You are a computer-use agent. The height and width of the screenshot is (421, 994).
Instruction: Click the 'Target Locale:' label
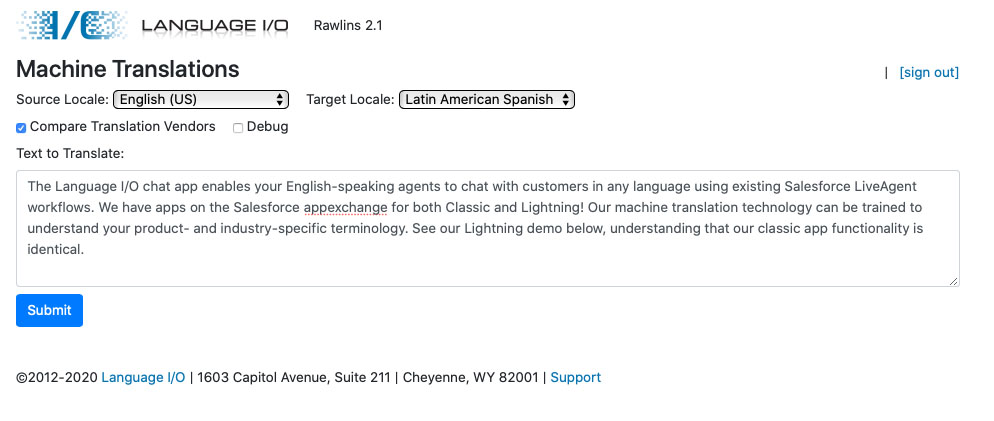tap(350, 100)
